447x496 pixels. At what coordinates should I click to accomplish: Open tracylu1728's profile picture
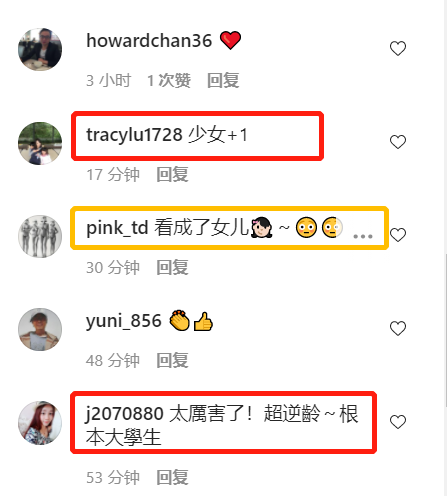click(x=40, y=143)
